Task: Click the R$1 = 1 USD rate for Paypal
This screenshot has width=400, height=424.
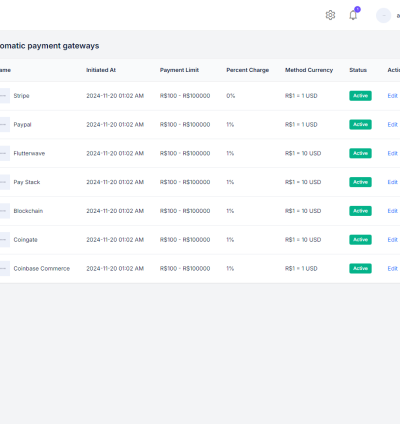Action: (x=301, y=124)
